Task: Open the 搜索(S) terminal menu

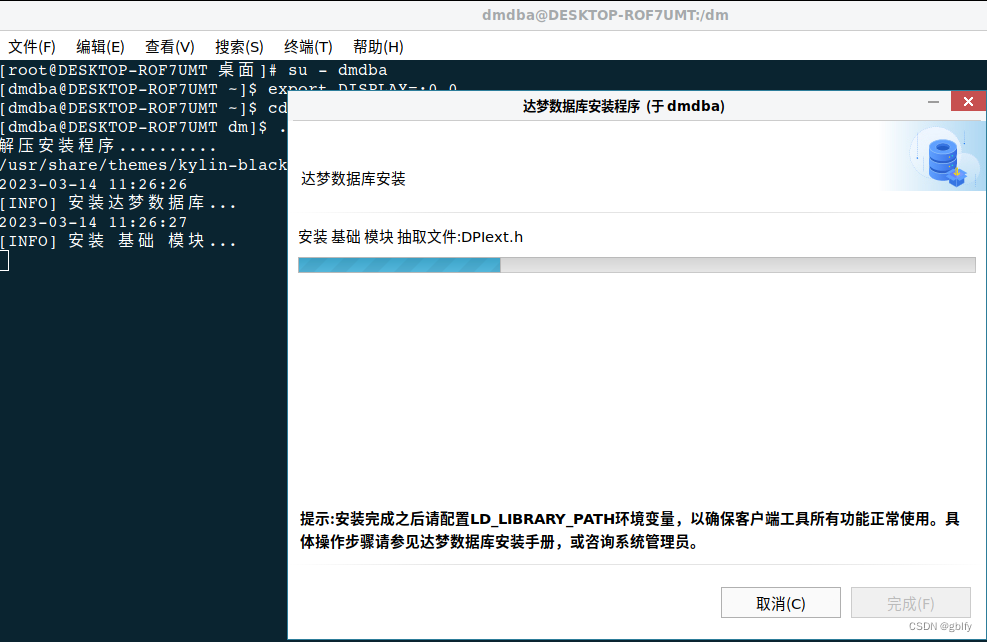Action: coord(239,47)
